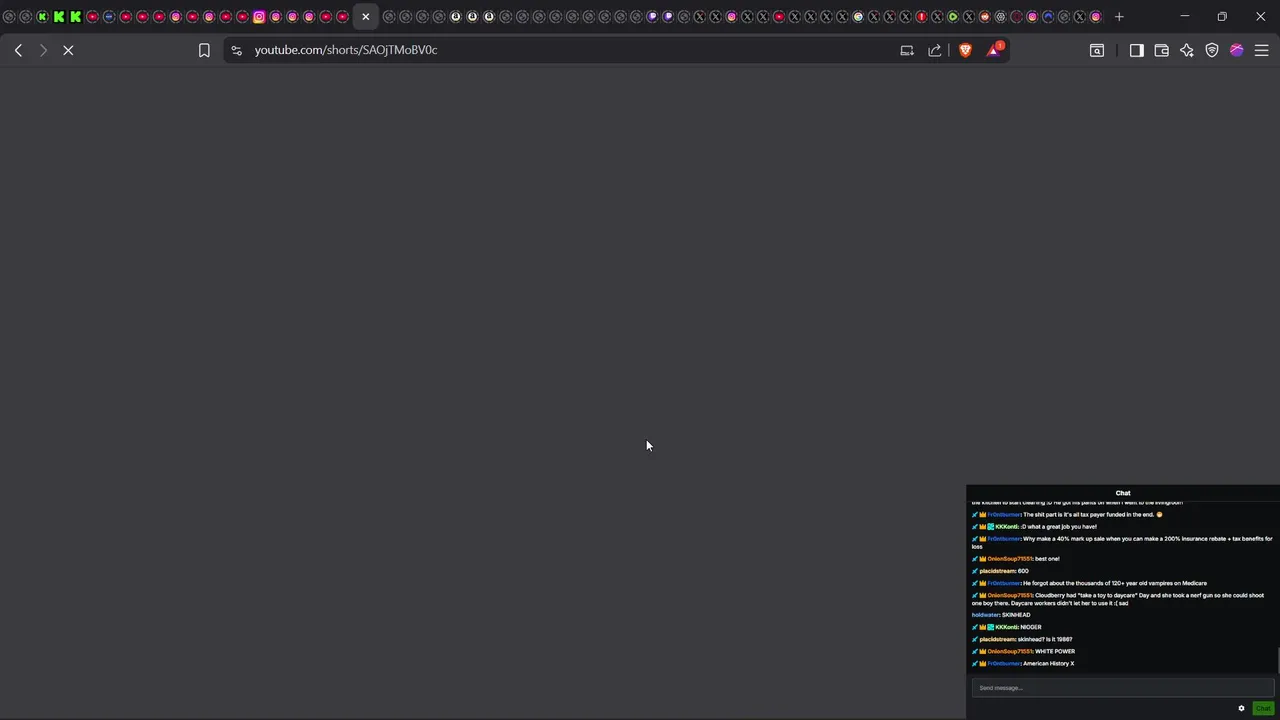The image size is (1280, 720).
Task: Open the tab search icon in toolbar
Action: 1097,50
